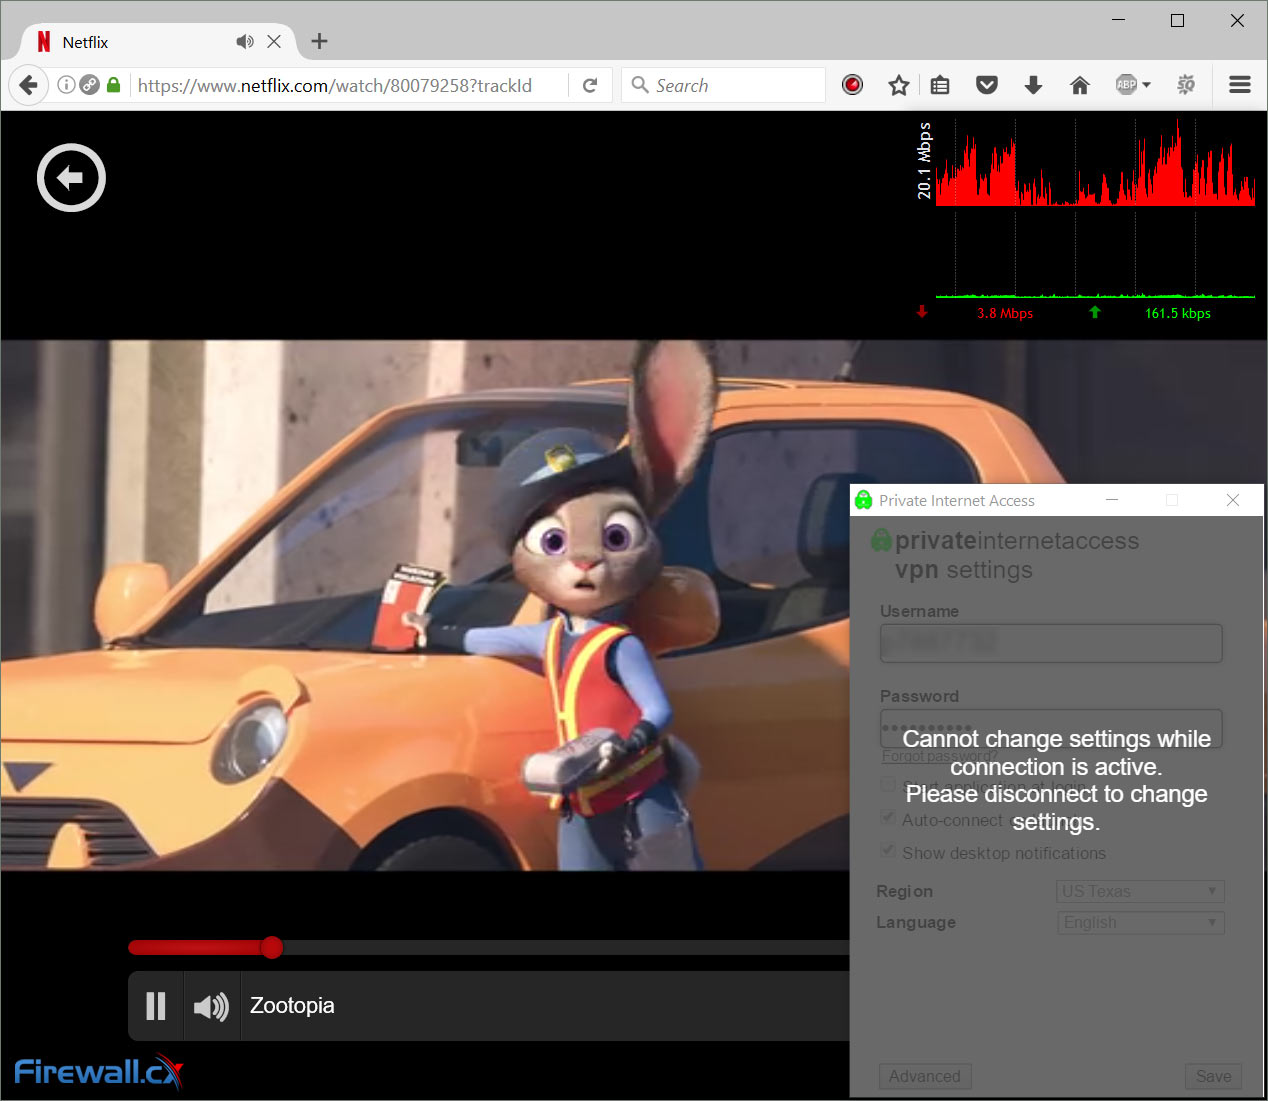Viewport: 1268px width, 1101px height.
Task: Open the Adblock Plus dropdown arrow
Action: click(1146, 85)
